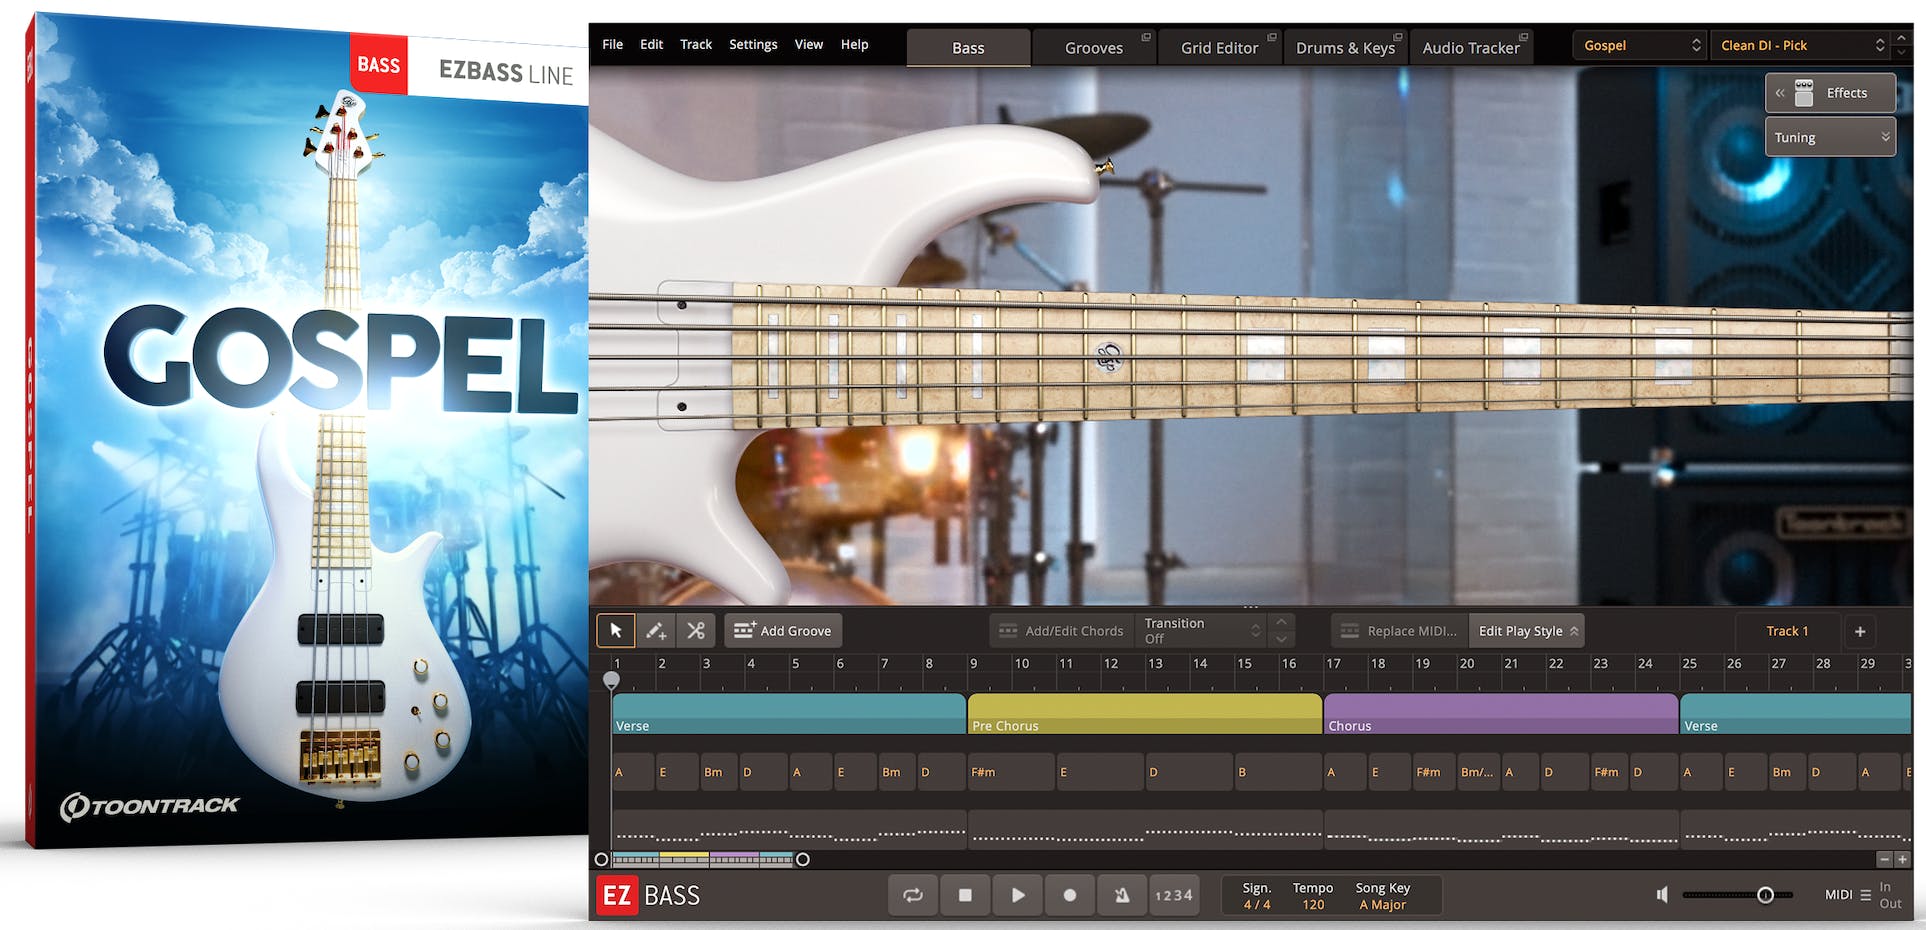Switch to the Bass tab
Image resolution: width=1926 pixels, height=930 pixels.
968,47
